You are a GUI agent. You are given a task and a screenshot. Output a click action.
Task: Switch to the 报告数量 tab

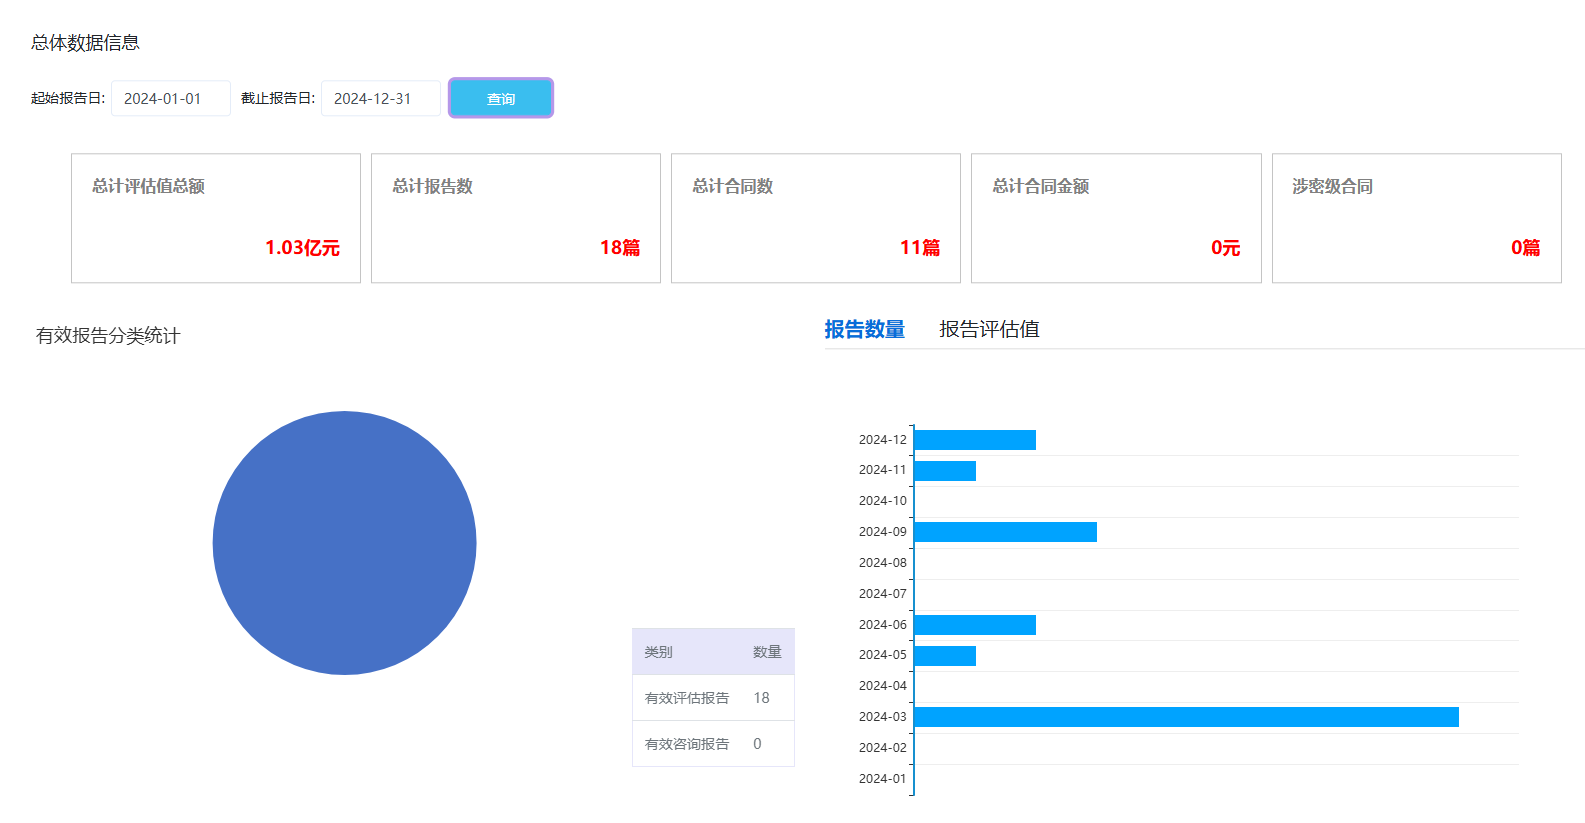pyautogui.click(x=864, y=329)
